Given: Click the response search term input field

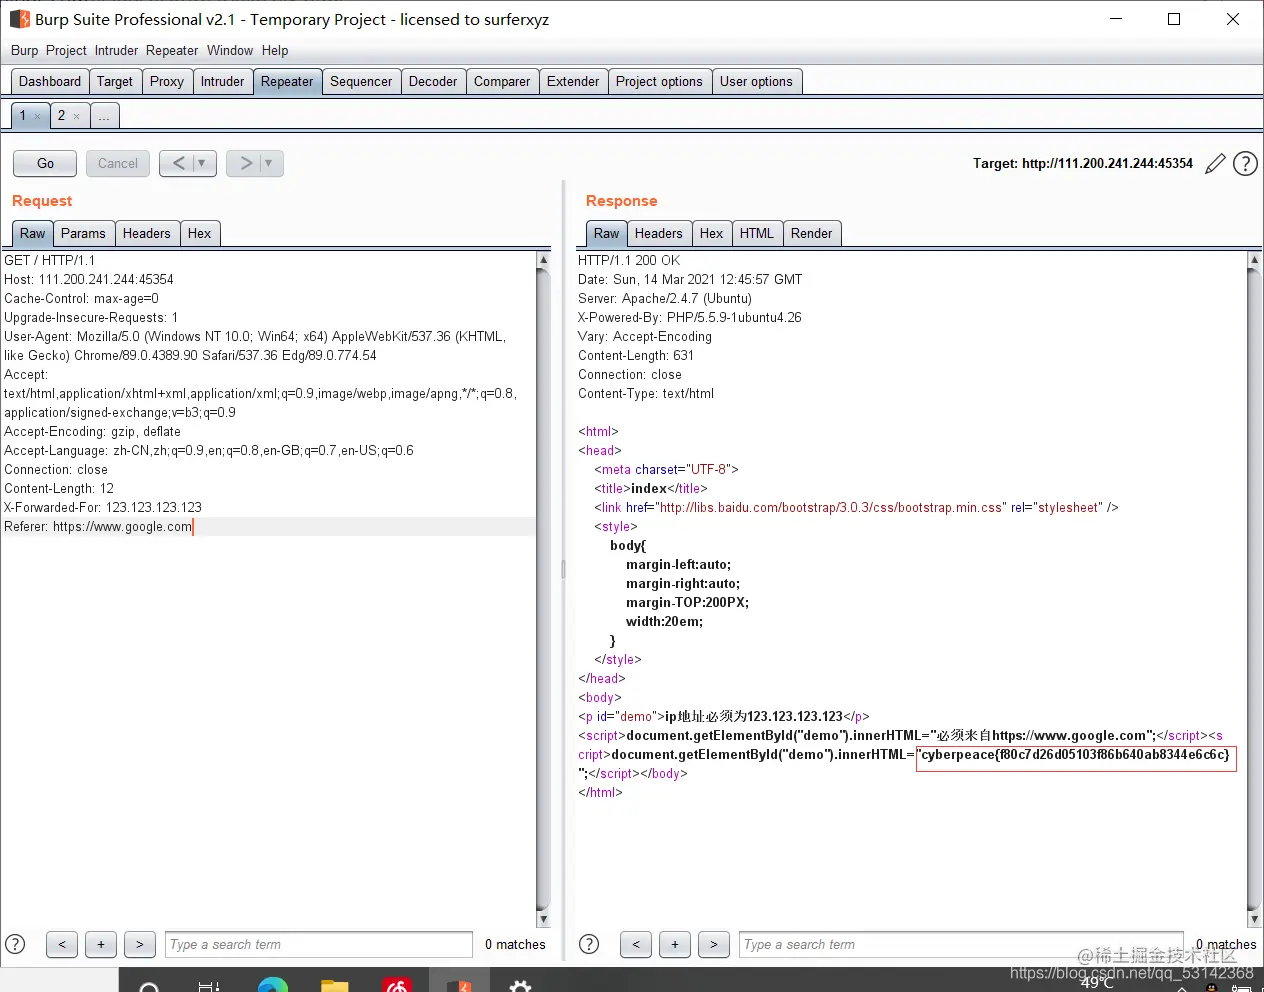Looking at the screenshot, I should click(962, 944).
